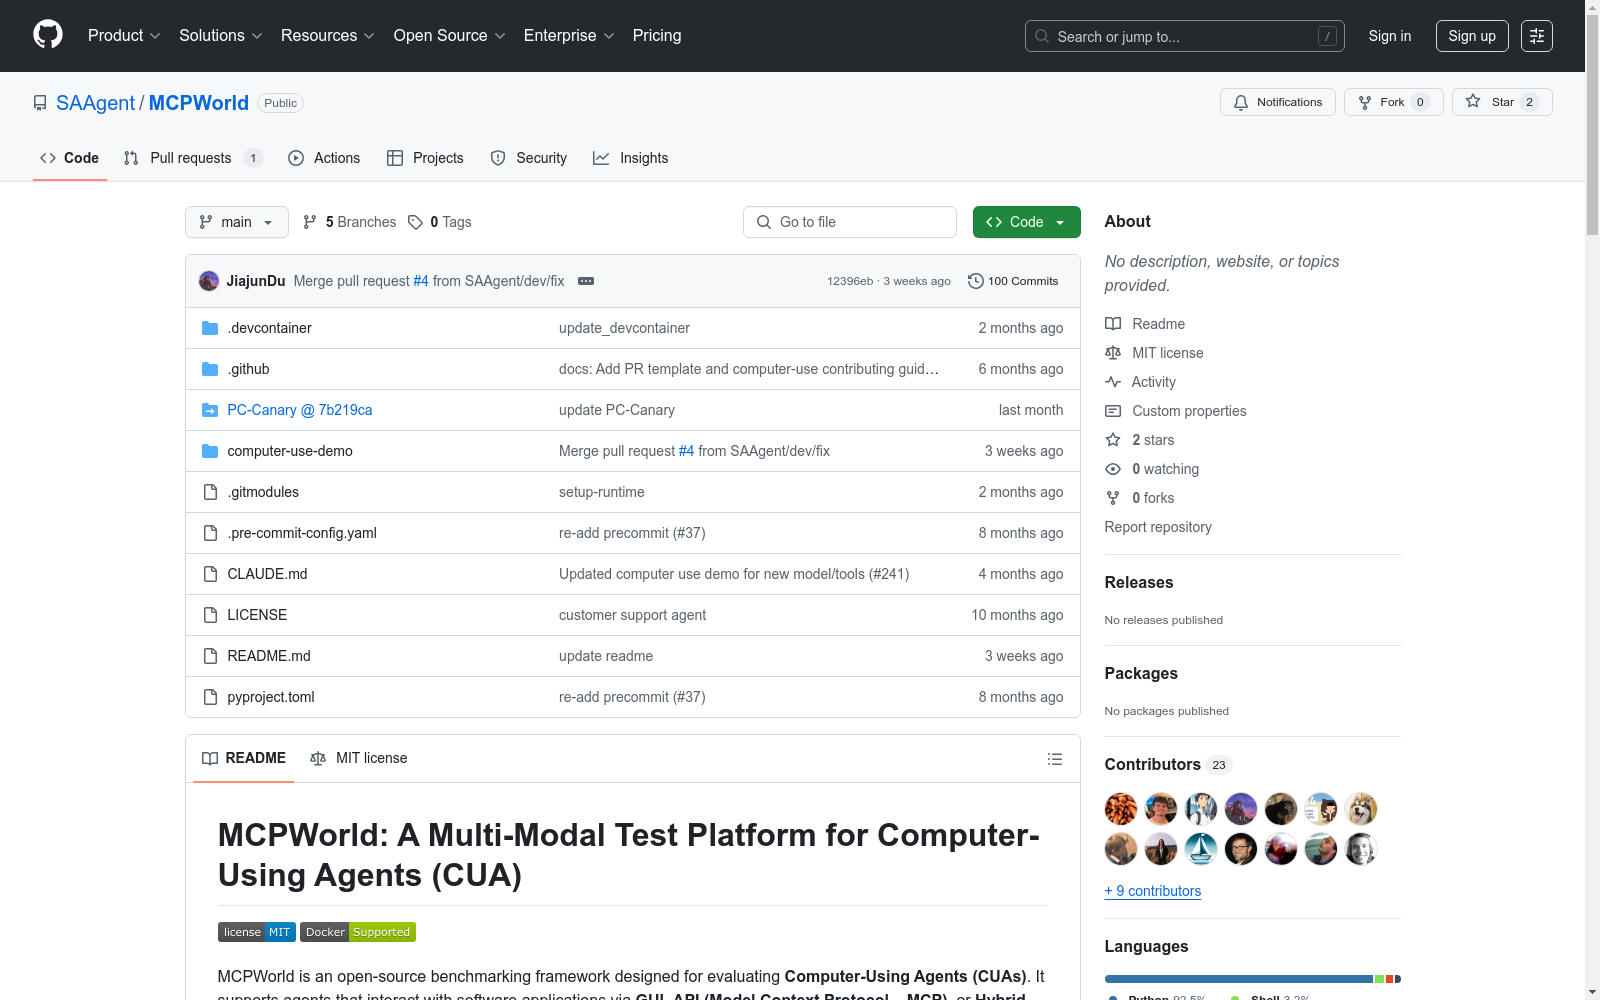Click the Activity pulse icon
The height and width of the screenshot is (1000, 1600).
tap(1113, 382)
